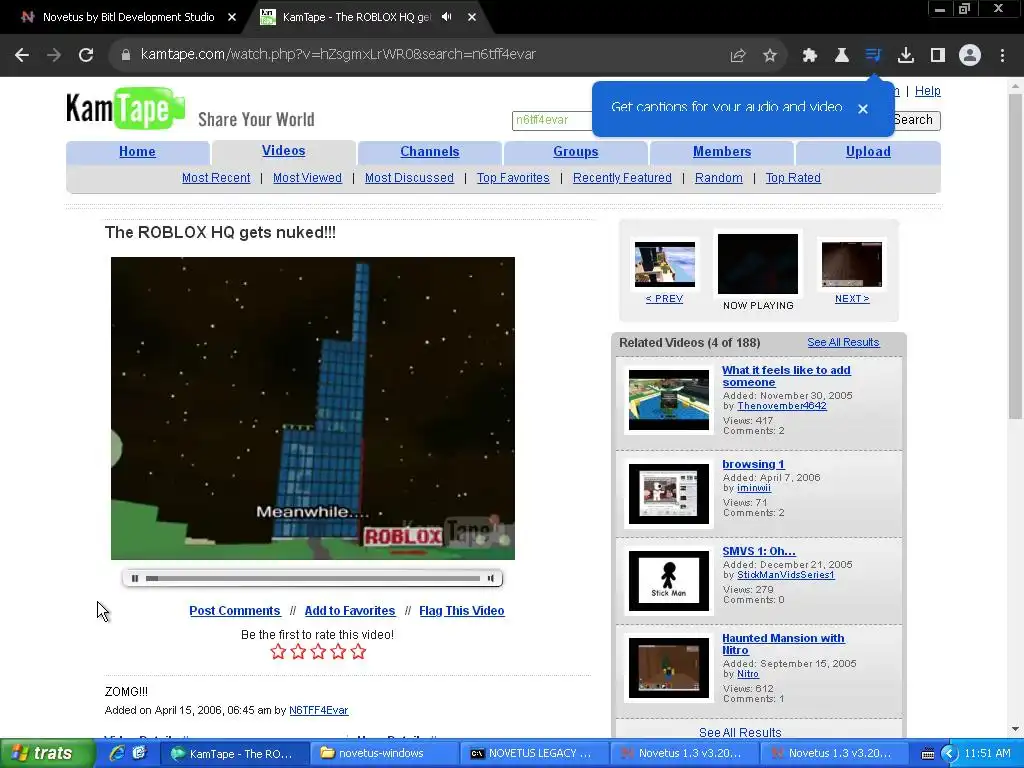Open the Videos navigation tab
Viewport: 1024px width, 768px height.
point(283,151)
